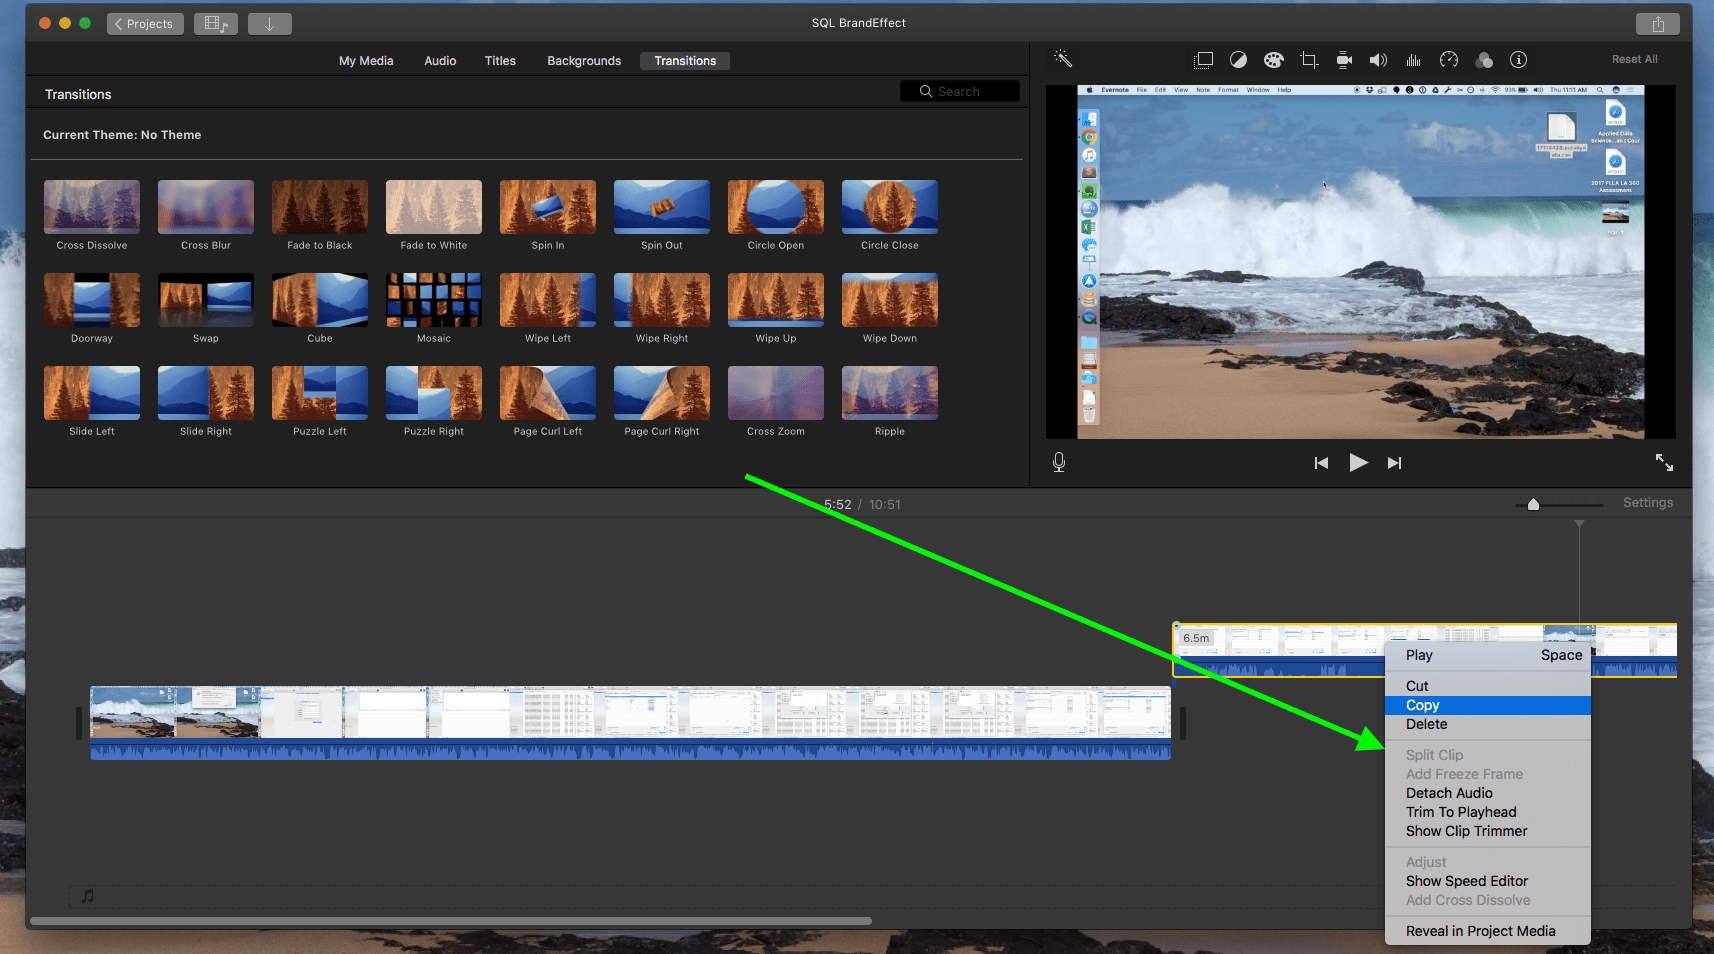
Task: Switch to the Audio tab
Action: tap(439, 60)
